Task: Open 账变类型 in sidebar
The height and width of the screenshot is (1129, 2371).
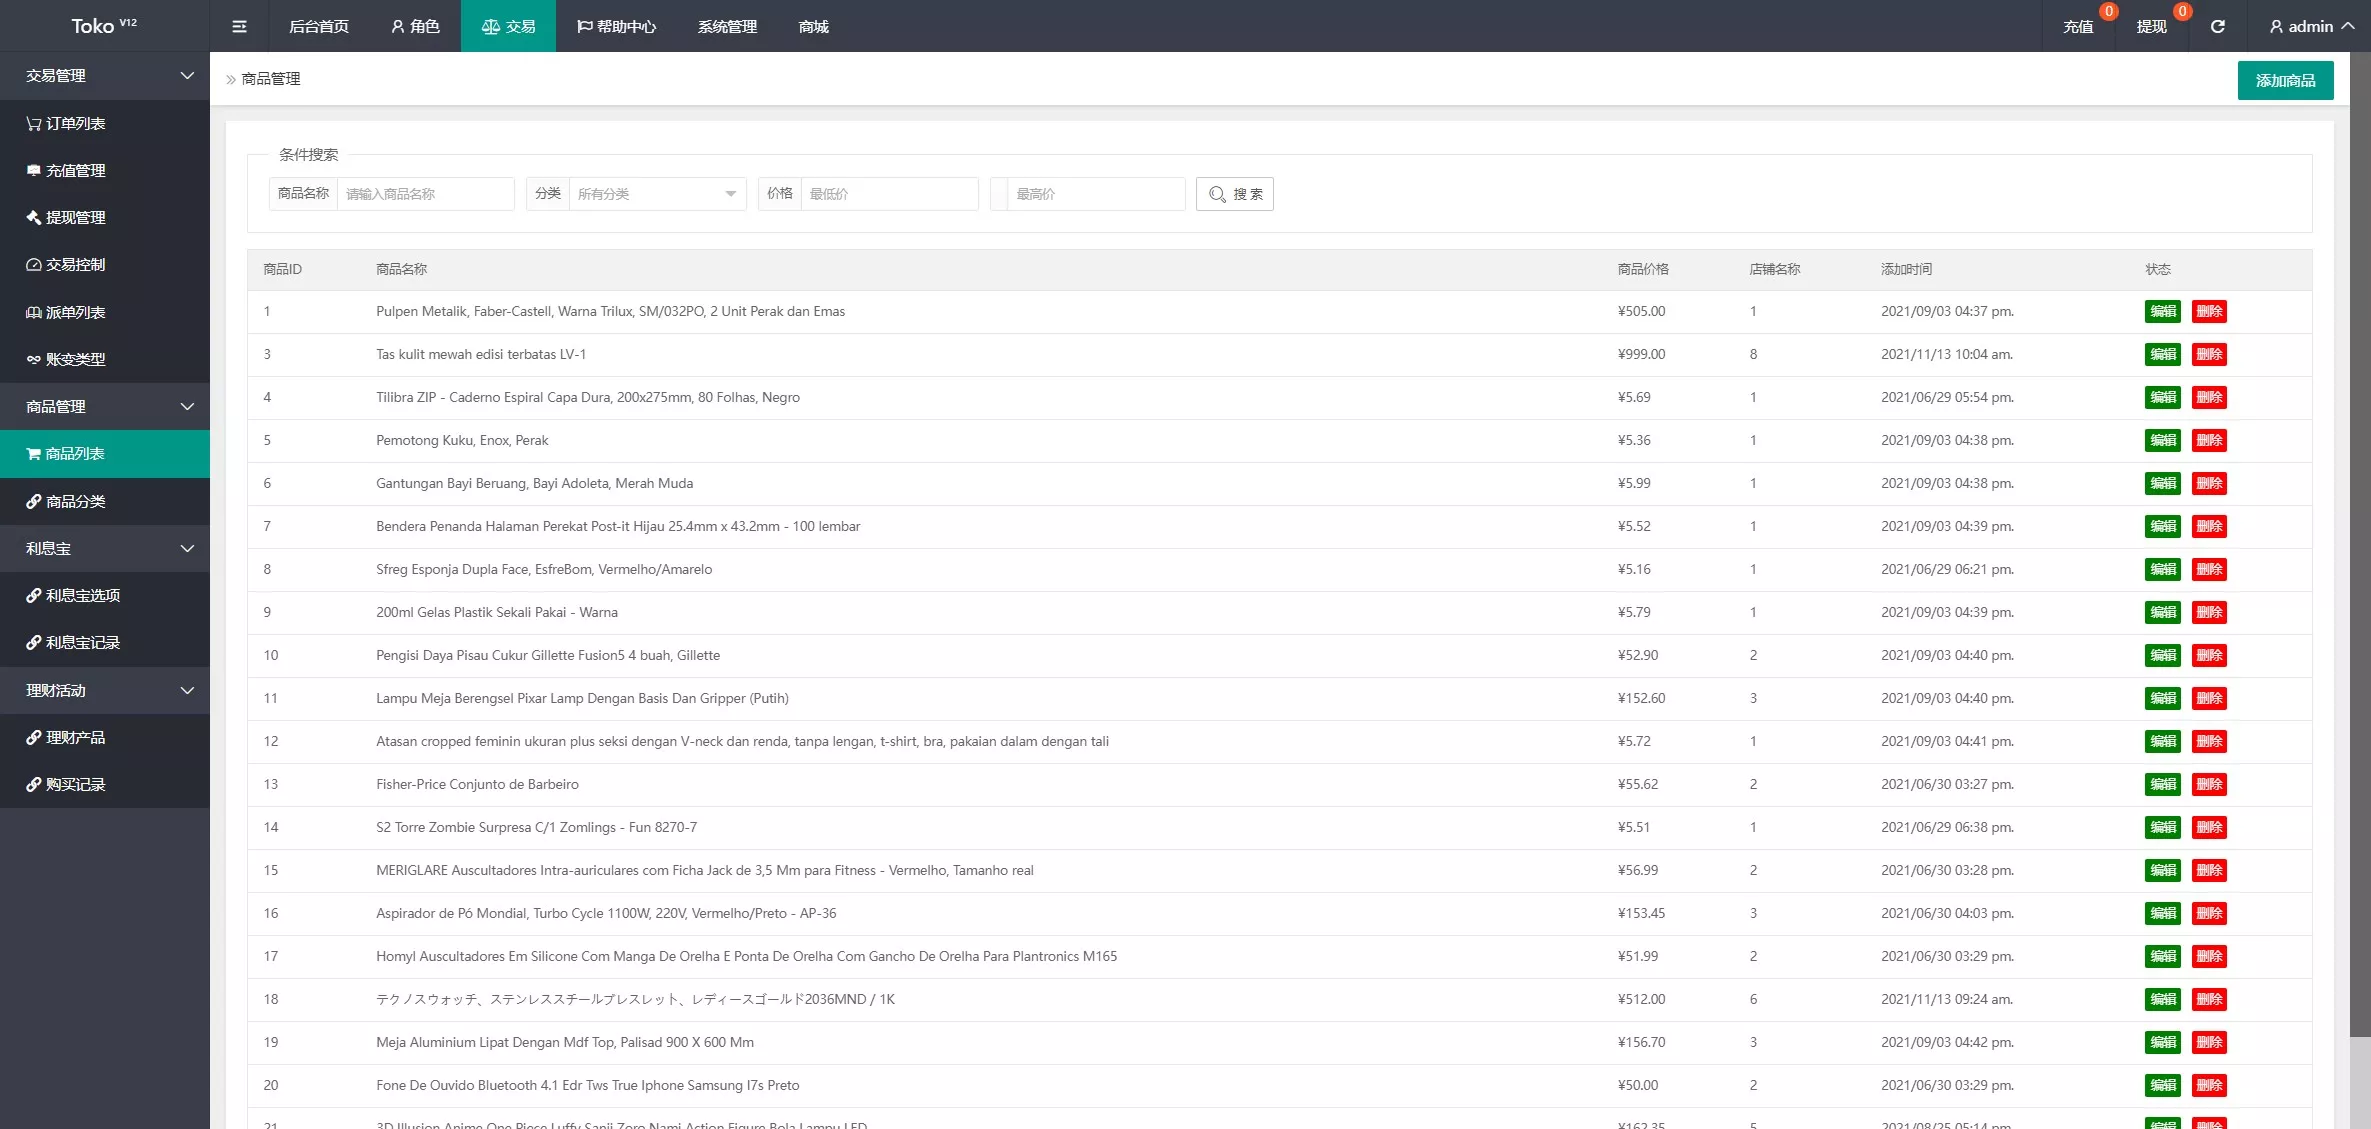Action: 75,359
